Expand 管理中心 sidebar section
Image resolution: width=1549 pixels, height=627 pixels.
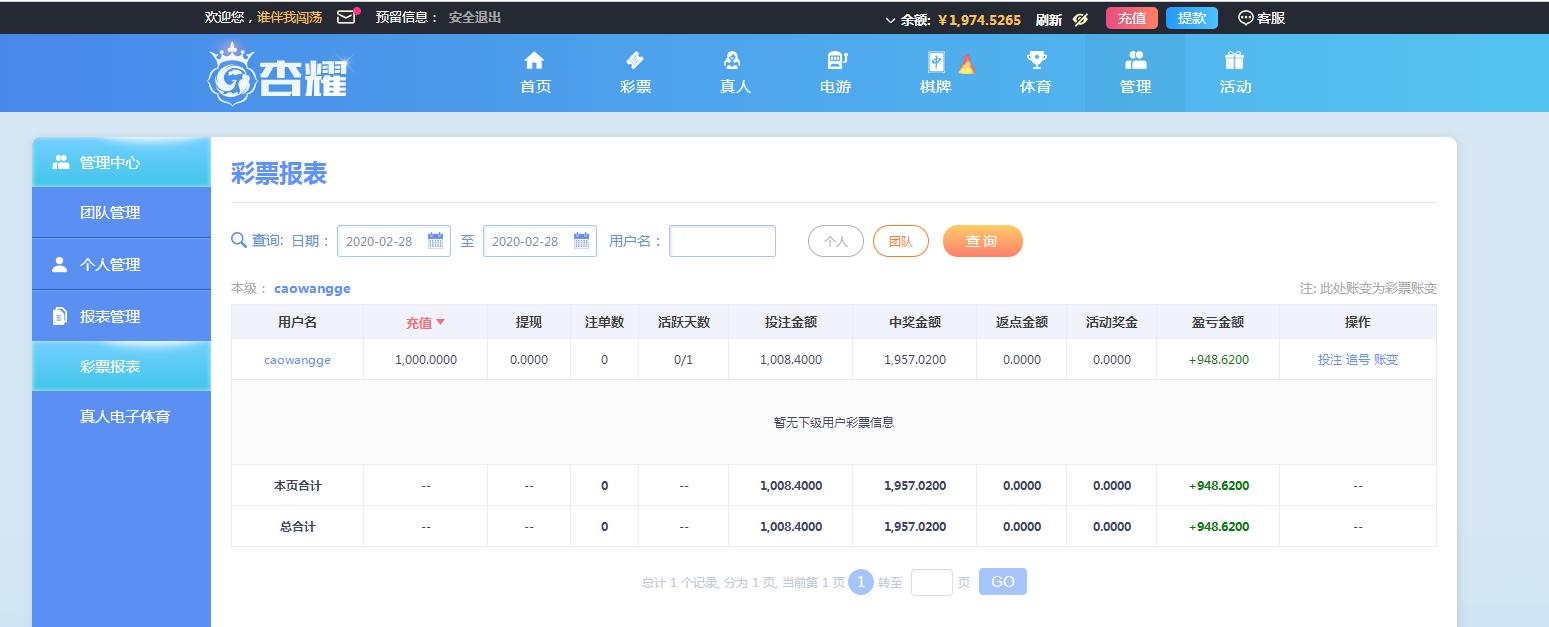(x=121, y=162)
